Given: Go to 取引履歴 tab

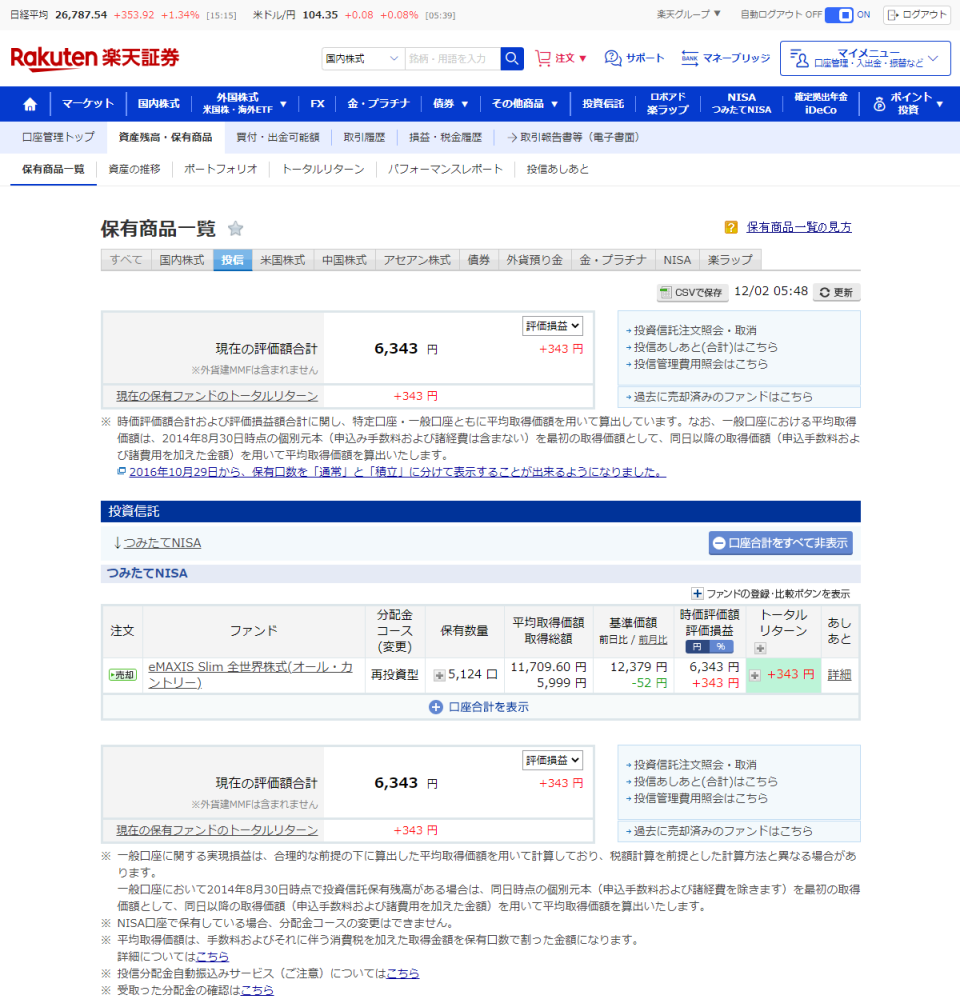Looking at the screenshot, I should tap(364, 137).
